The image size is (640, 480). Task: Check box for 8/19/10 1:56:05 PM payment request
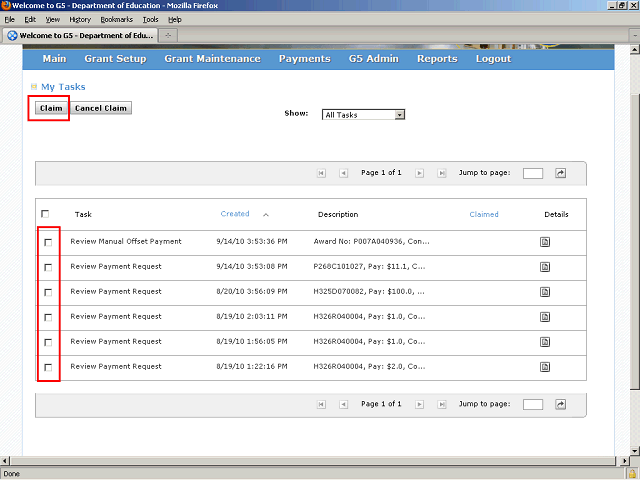click(48, 342)
